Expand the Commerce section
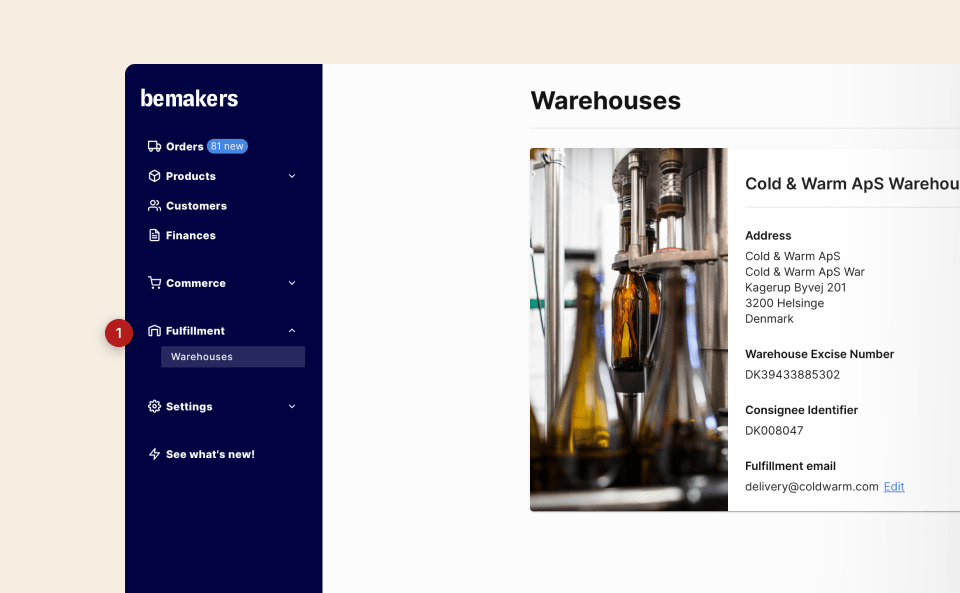 pyautogui.click(x=291, y=283)
